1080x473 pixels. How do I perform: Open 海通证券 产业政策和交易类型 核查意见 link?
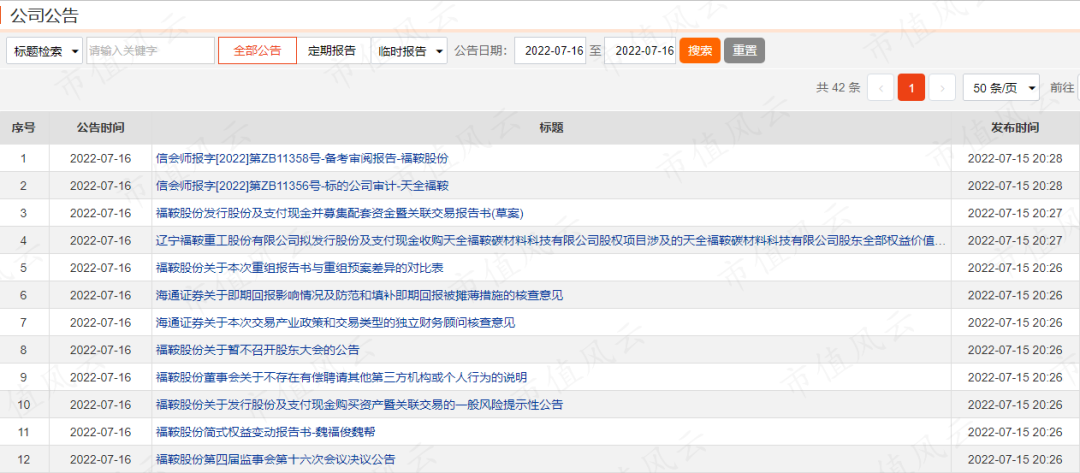pos(335,323)
